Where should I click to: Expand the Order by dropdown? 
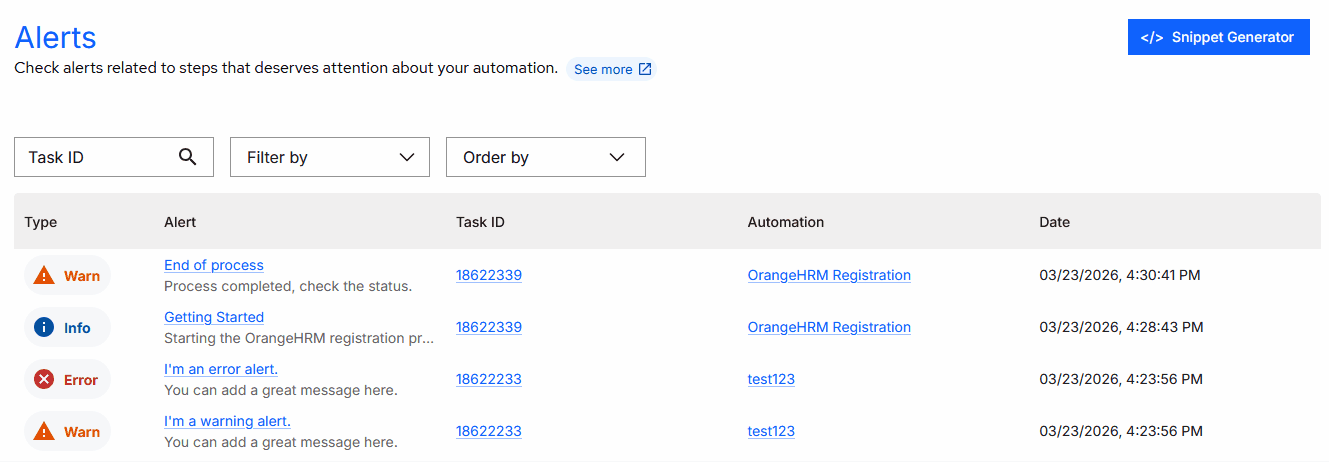click(x=545, y=157)
